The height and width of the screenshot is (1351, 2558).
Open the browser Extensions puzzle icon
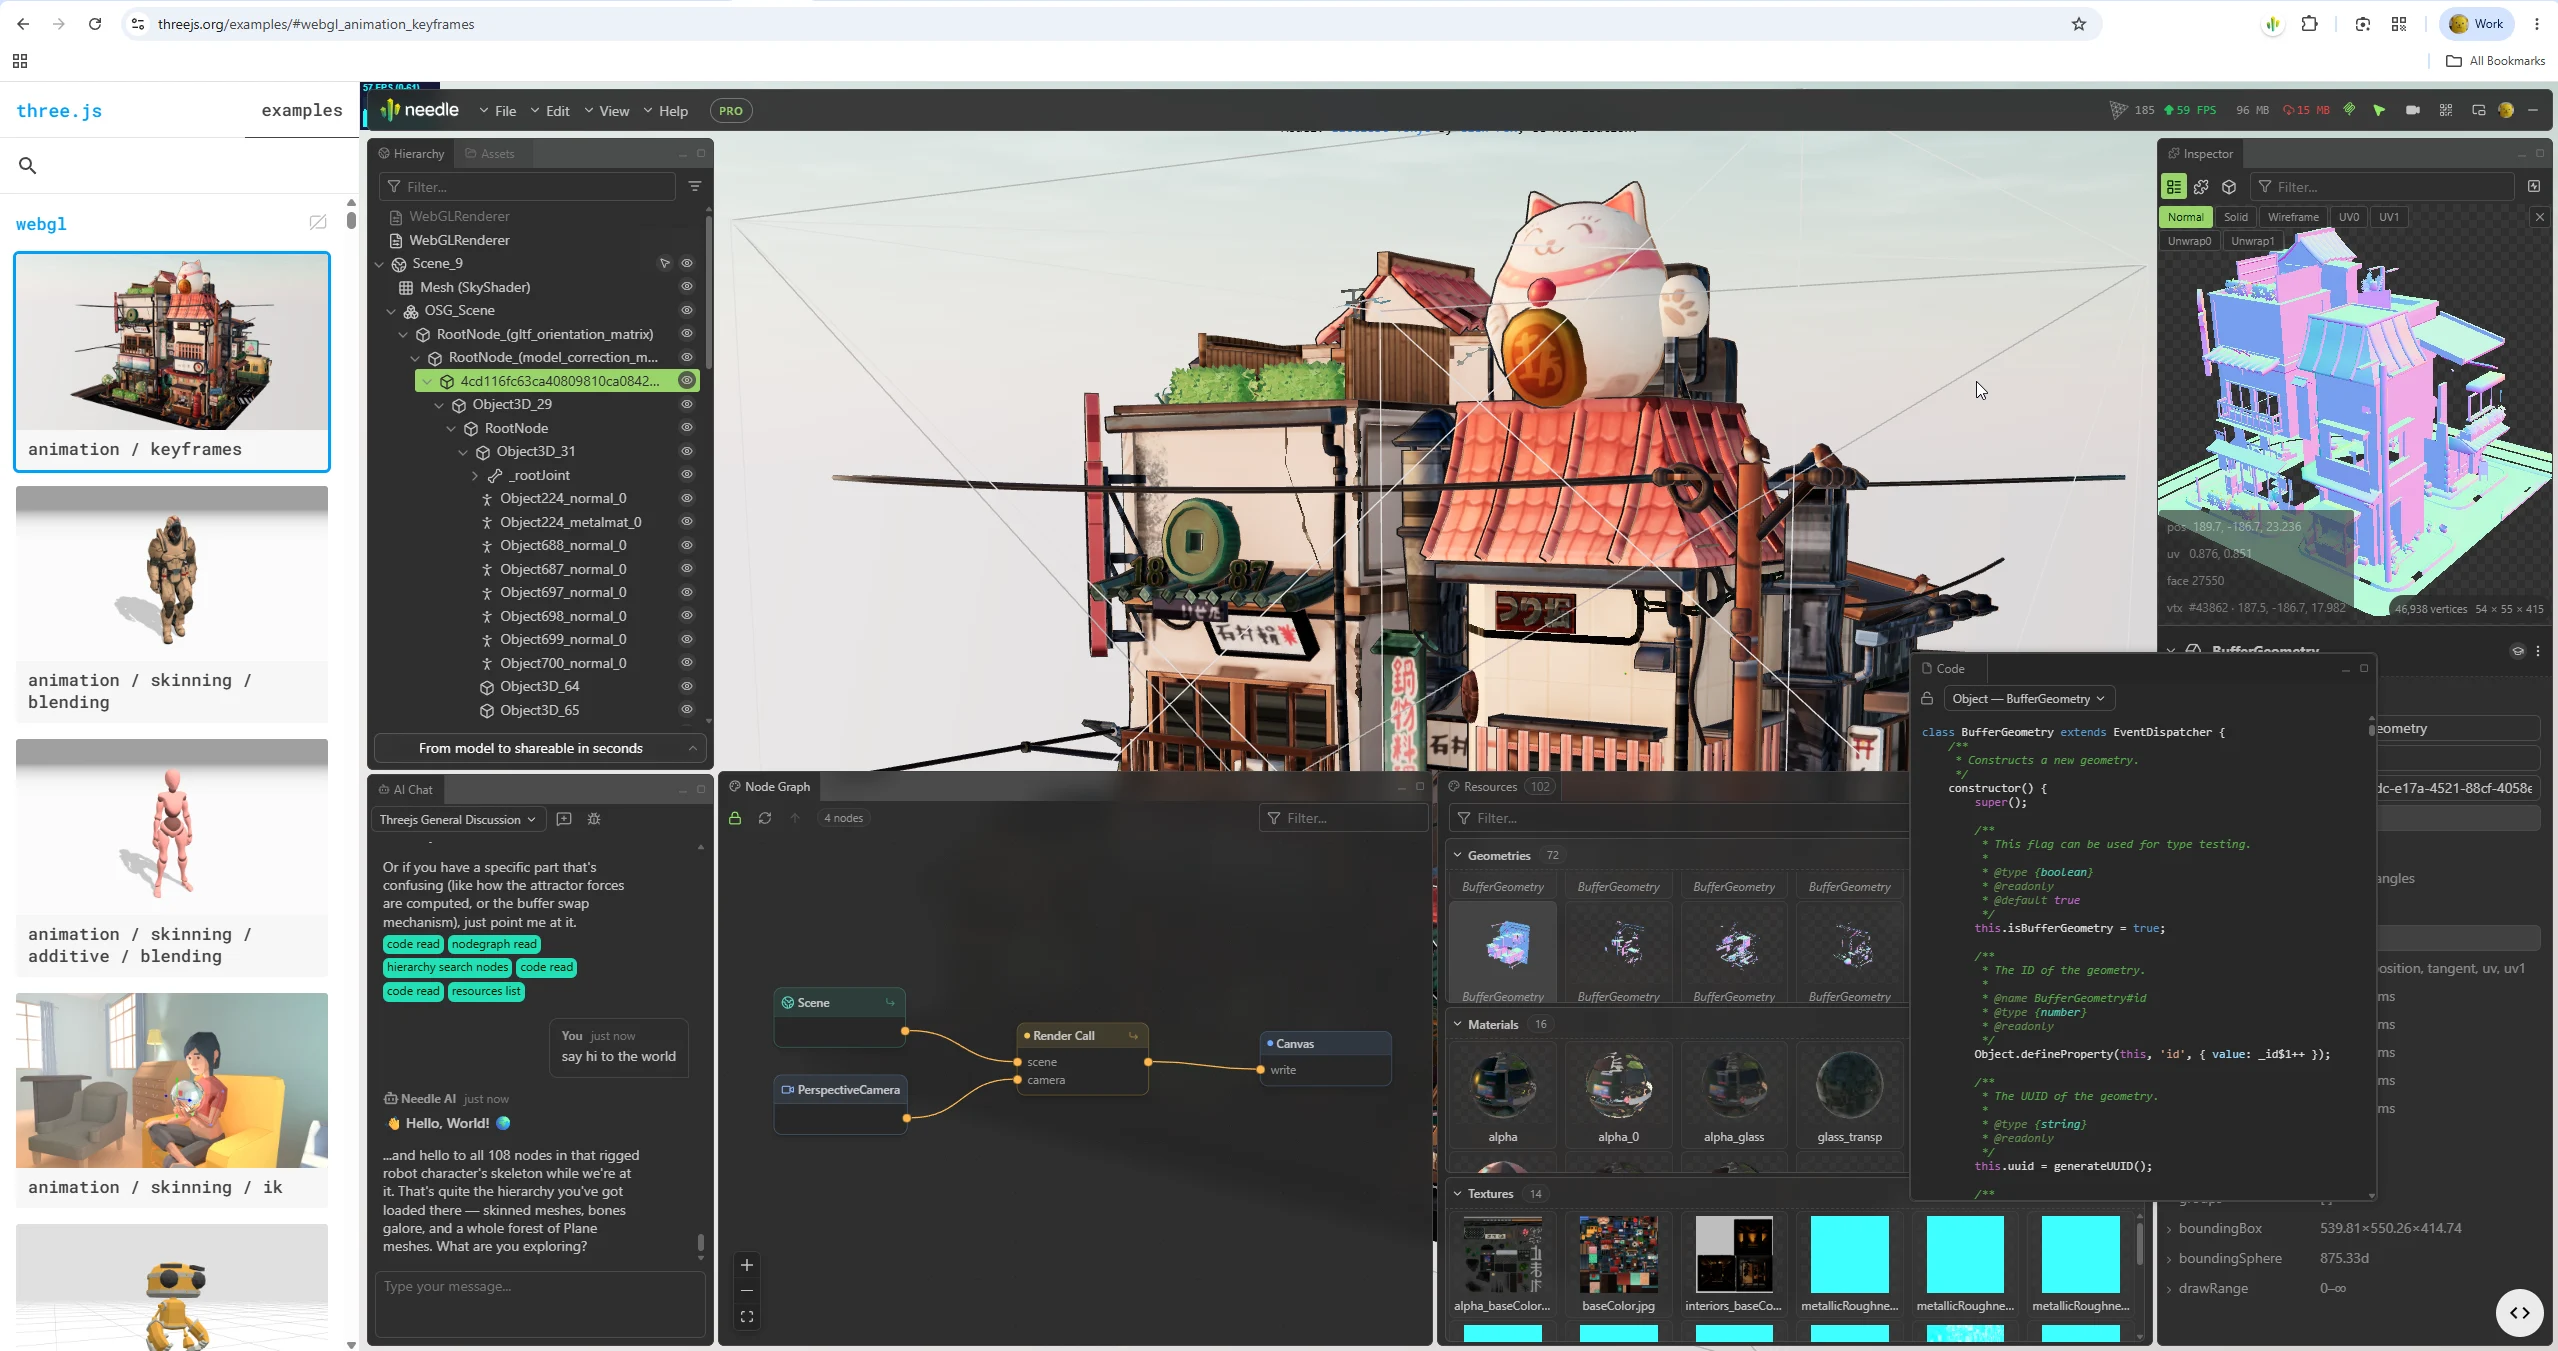click(2309, 24)
